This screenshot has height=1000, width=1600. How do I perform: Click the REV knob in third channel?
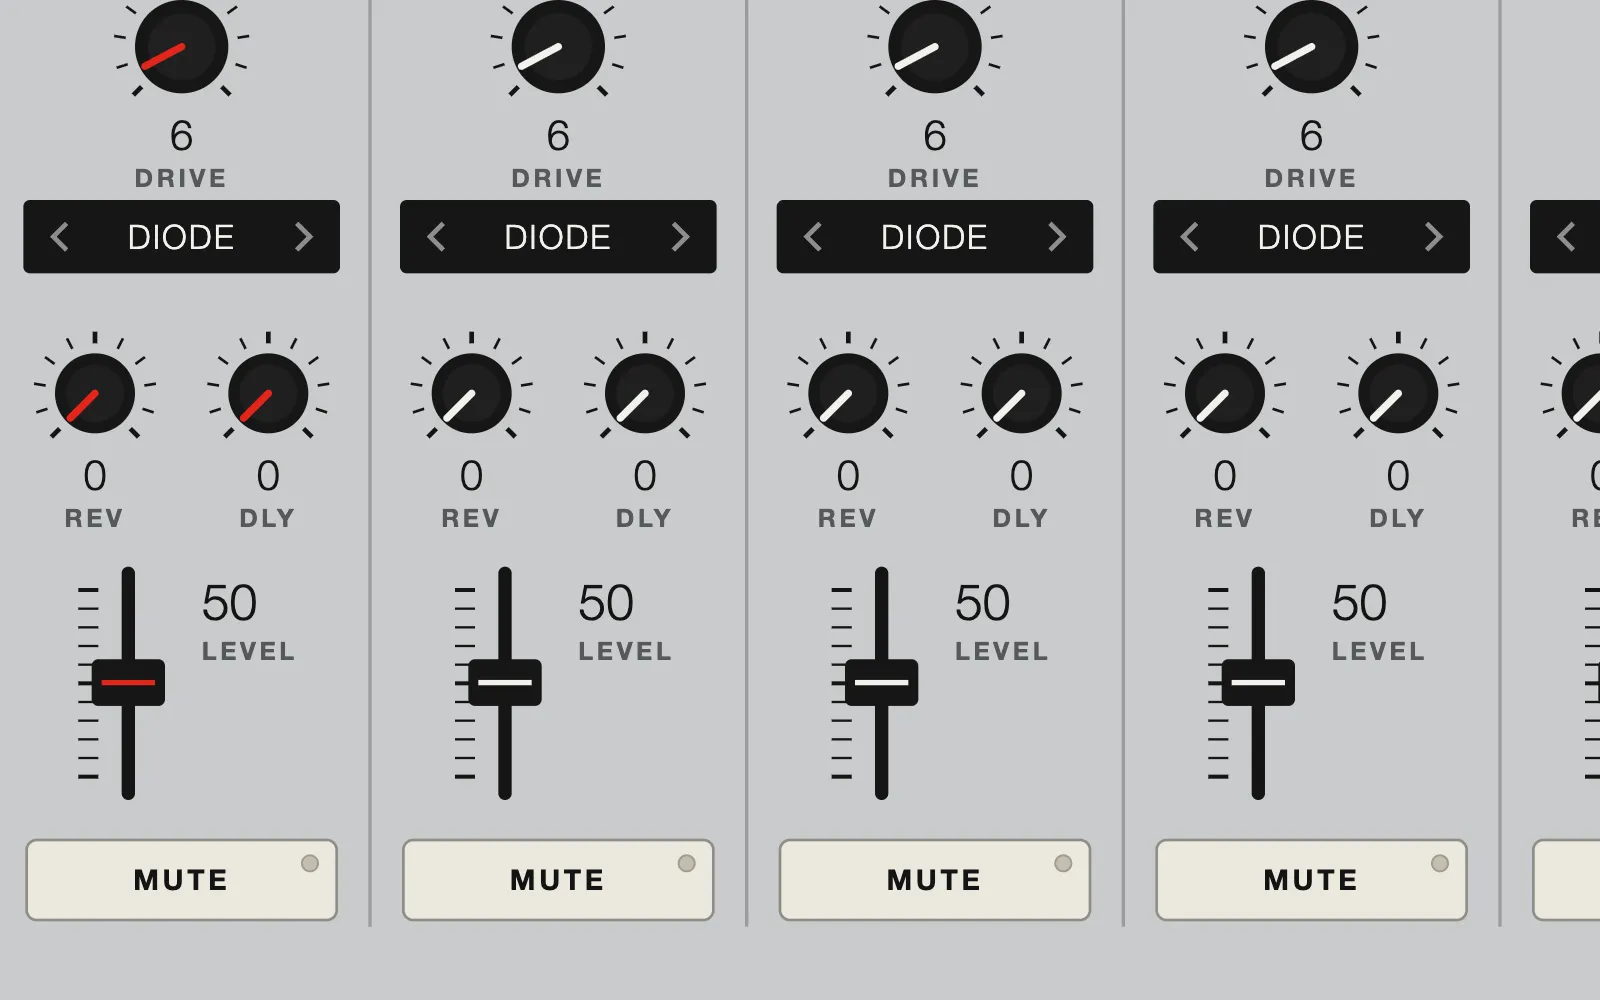[848, 393]
